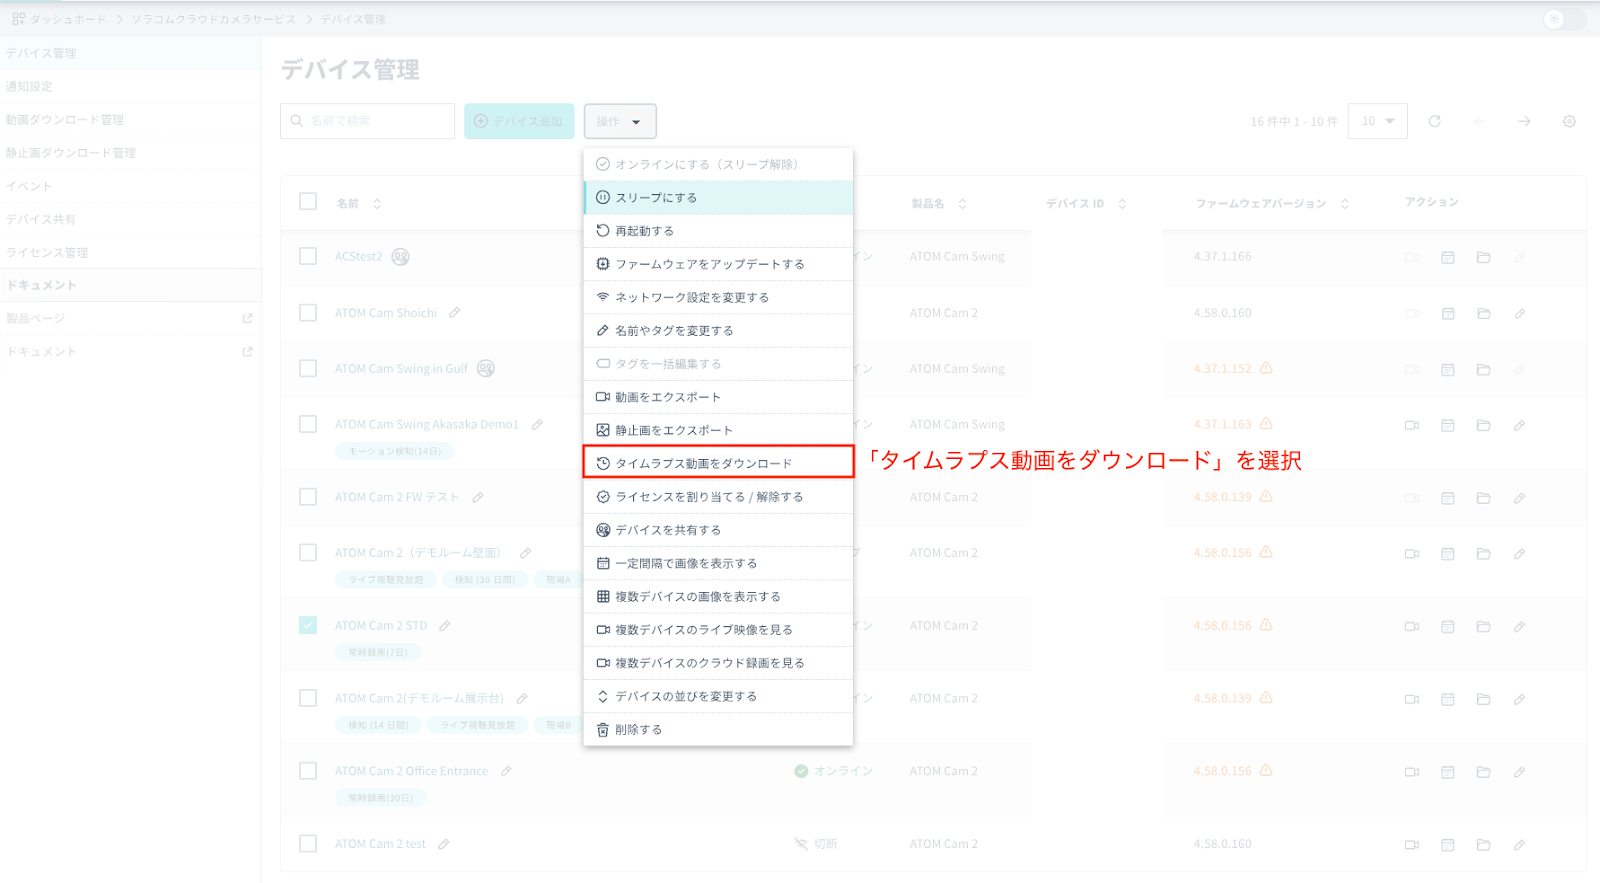Uncheck the ATOM Cam 2 STD checkbox
Image resolution: width=1600 pixels, height=883 pixels.
pyautogui.click(x=308, y=625)
